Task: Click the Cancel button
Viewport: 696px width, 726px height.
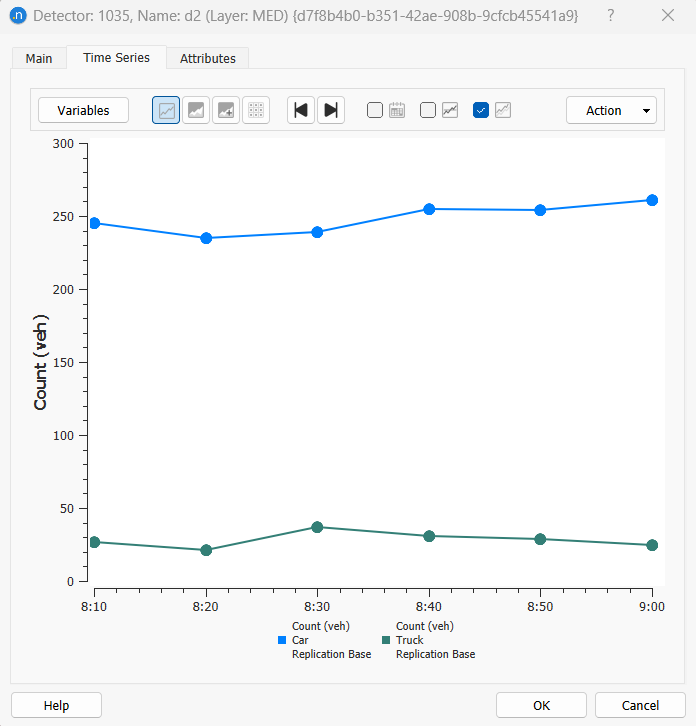Action: tap(640, 705)
